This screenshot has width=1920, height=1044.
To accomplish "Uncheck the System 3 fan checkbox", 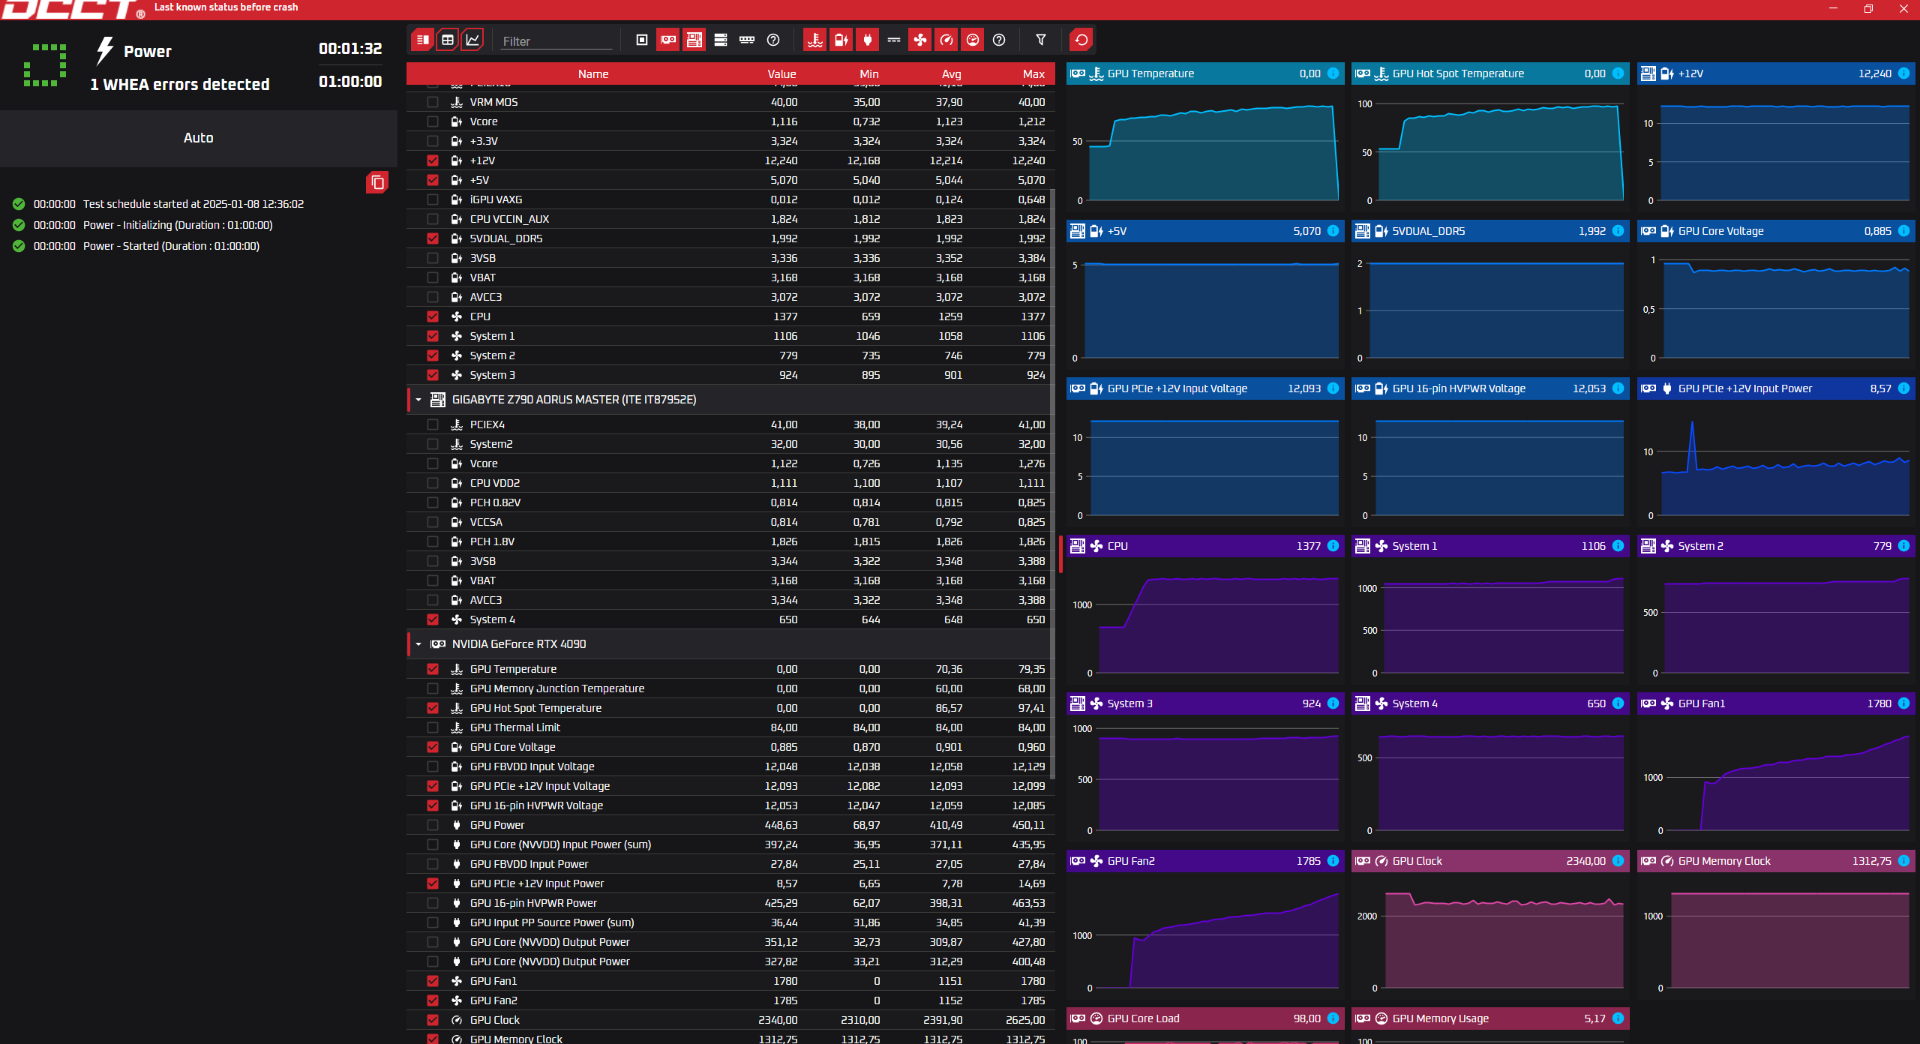I will (x=433, y=375).
